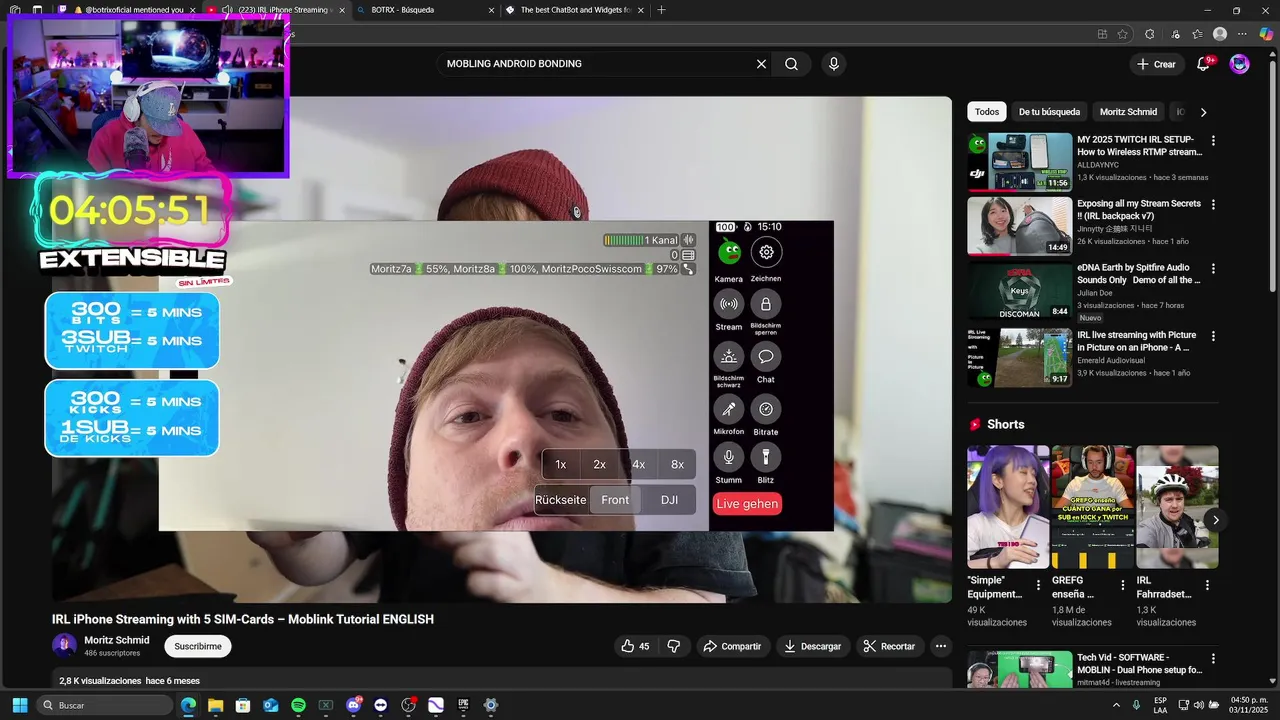Switch to @botrixoficial mentioned you tab
This screenshot has width=1280, height=720.
(x=130, y=10)
